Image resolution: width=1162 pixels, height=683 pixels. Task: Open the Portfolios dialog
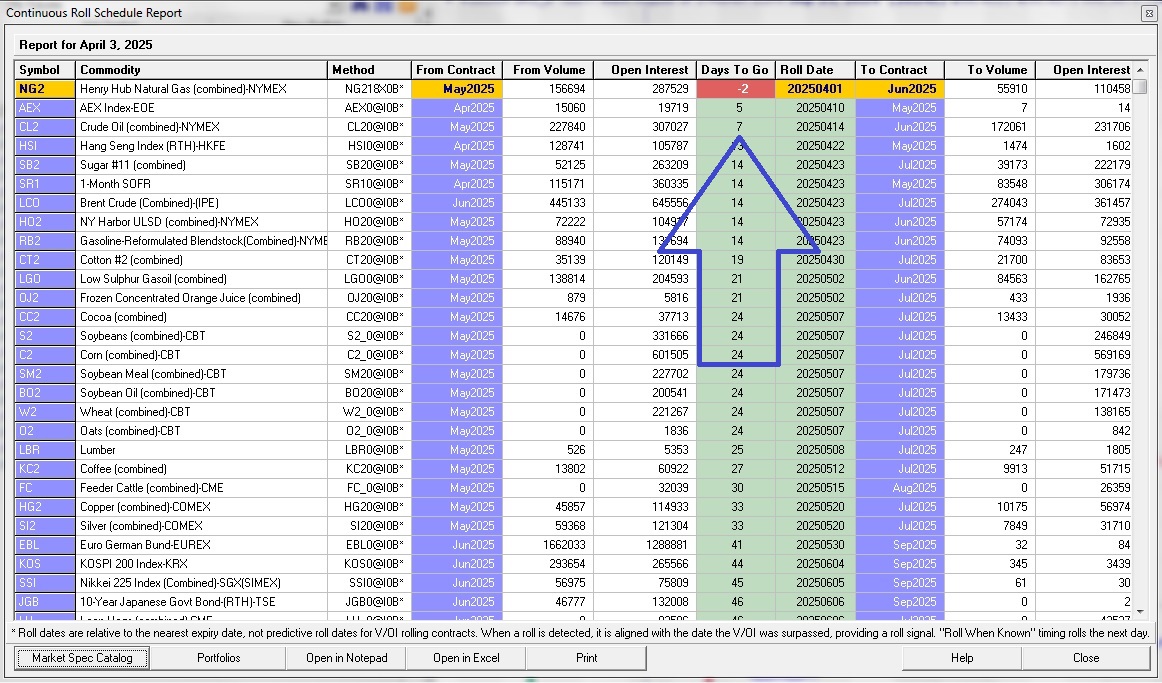tap(218, 658)
